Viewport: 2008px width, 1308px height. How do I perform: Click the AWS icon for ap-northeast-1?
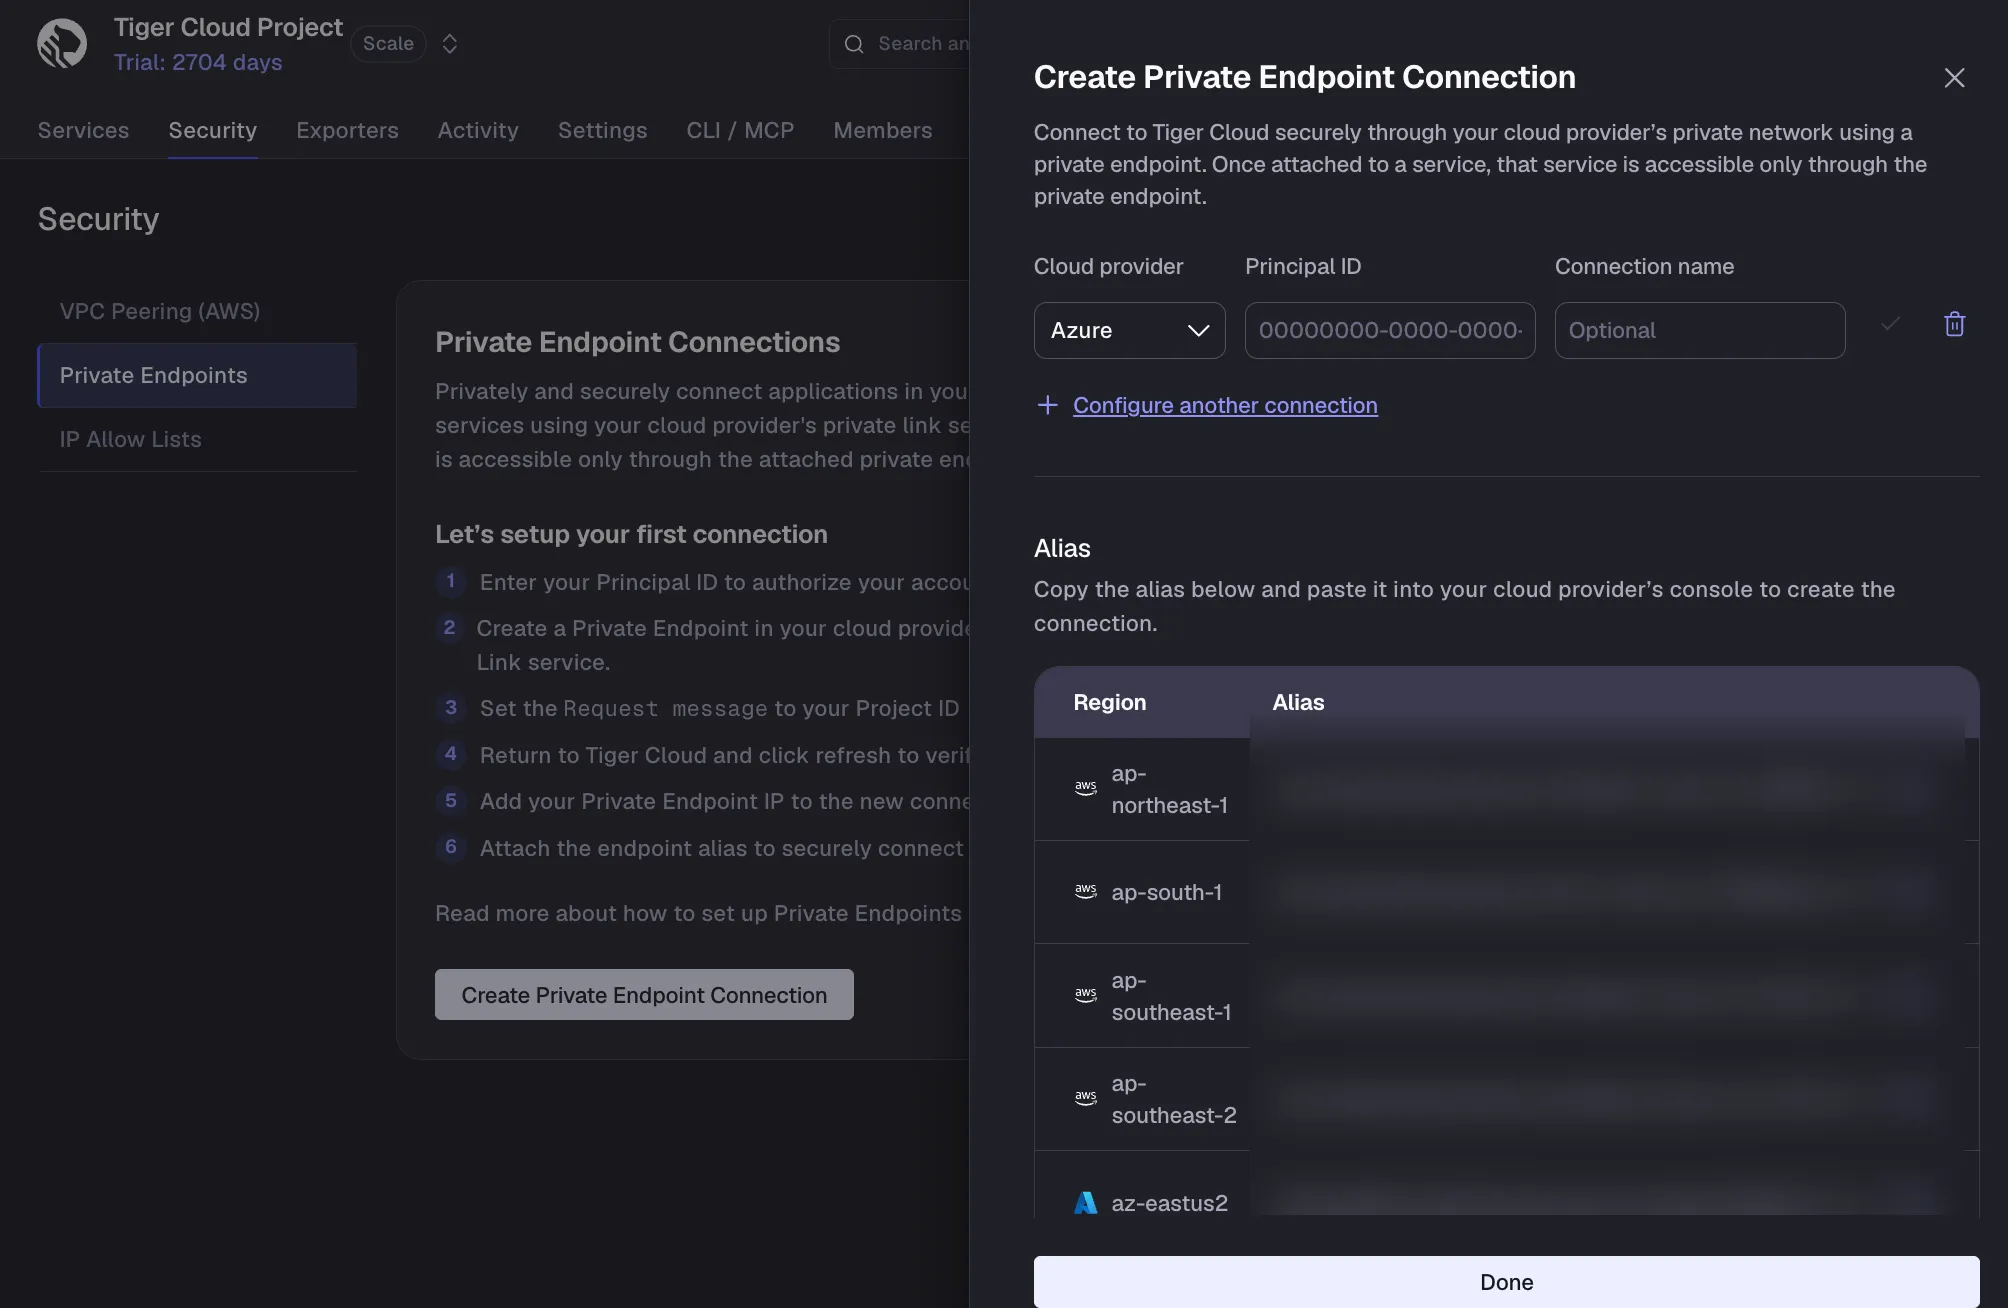(1085, 789)
